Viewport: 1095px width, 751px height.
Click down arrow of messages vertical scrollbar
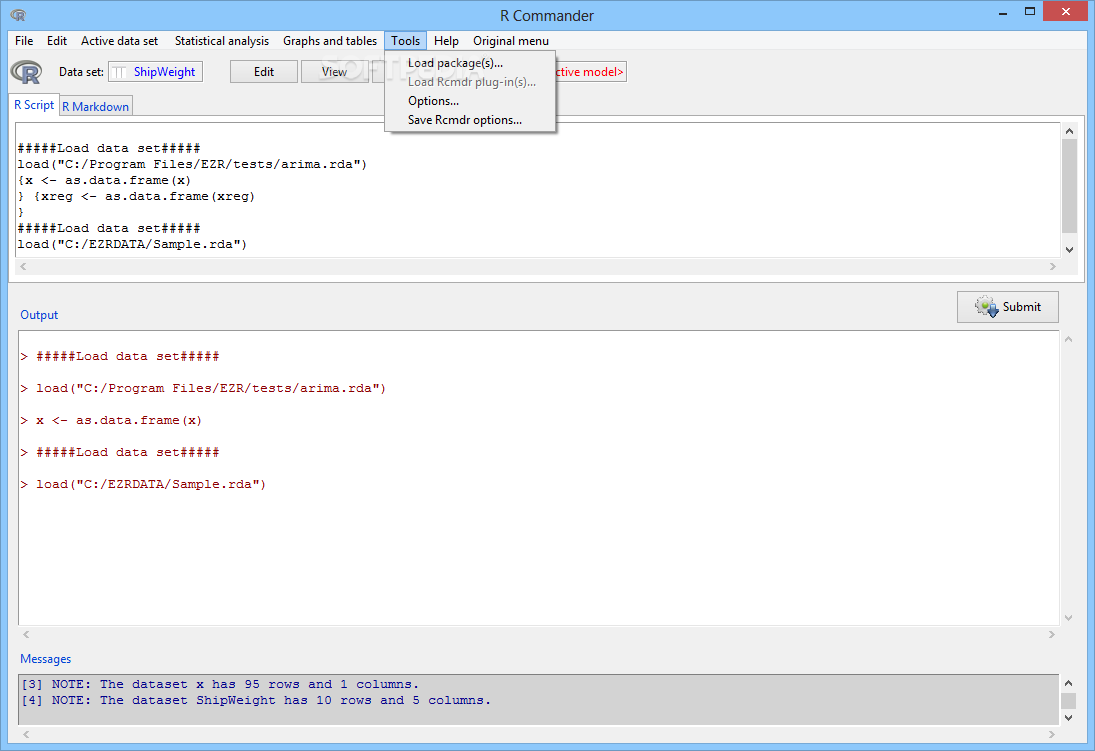(1068, 717)
